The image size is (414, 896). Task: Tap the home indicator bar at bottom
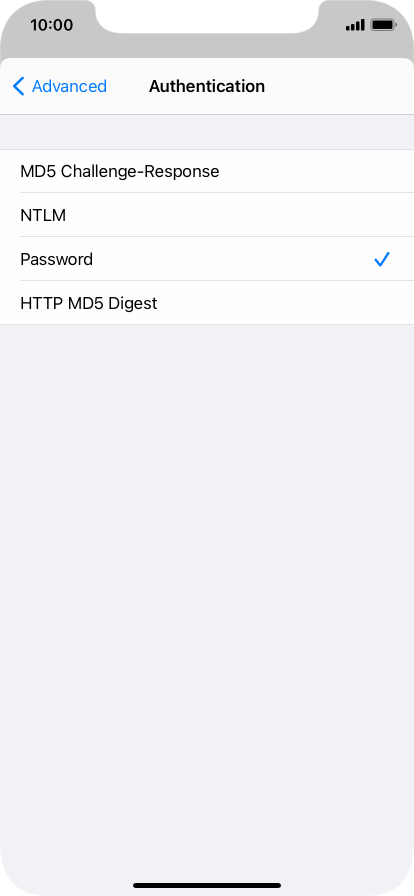point(207,886)
